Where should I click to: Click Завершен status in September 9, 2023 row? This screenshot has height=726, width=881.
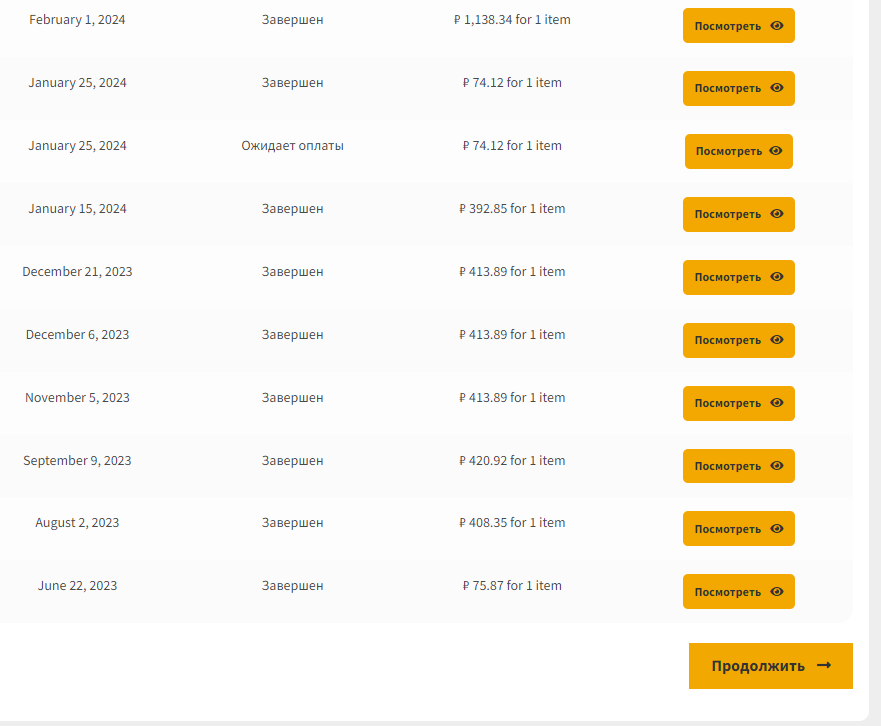click(292, 460)
